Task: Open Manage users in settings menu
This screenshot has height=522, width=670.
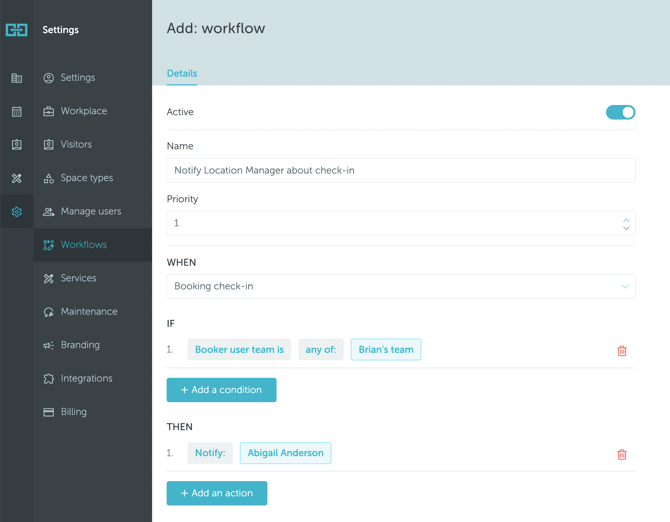Action: [90, 211]
